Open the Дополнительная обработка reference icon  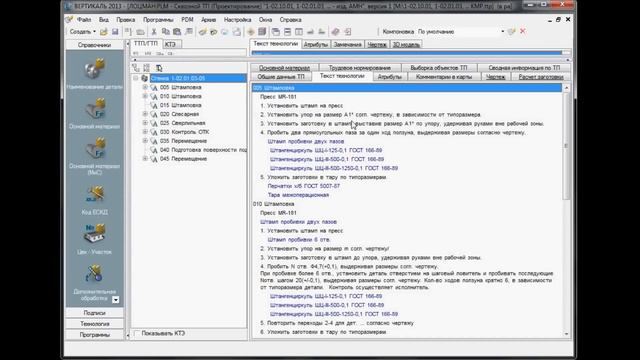coord(93,273)
